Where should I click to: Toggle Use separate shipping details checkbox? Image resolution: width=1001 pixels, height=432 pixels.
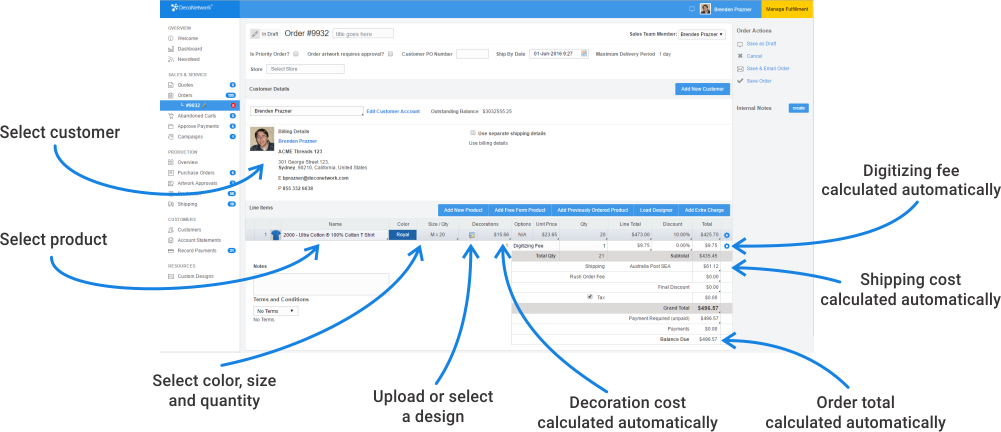pos(472,132)
